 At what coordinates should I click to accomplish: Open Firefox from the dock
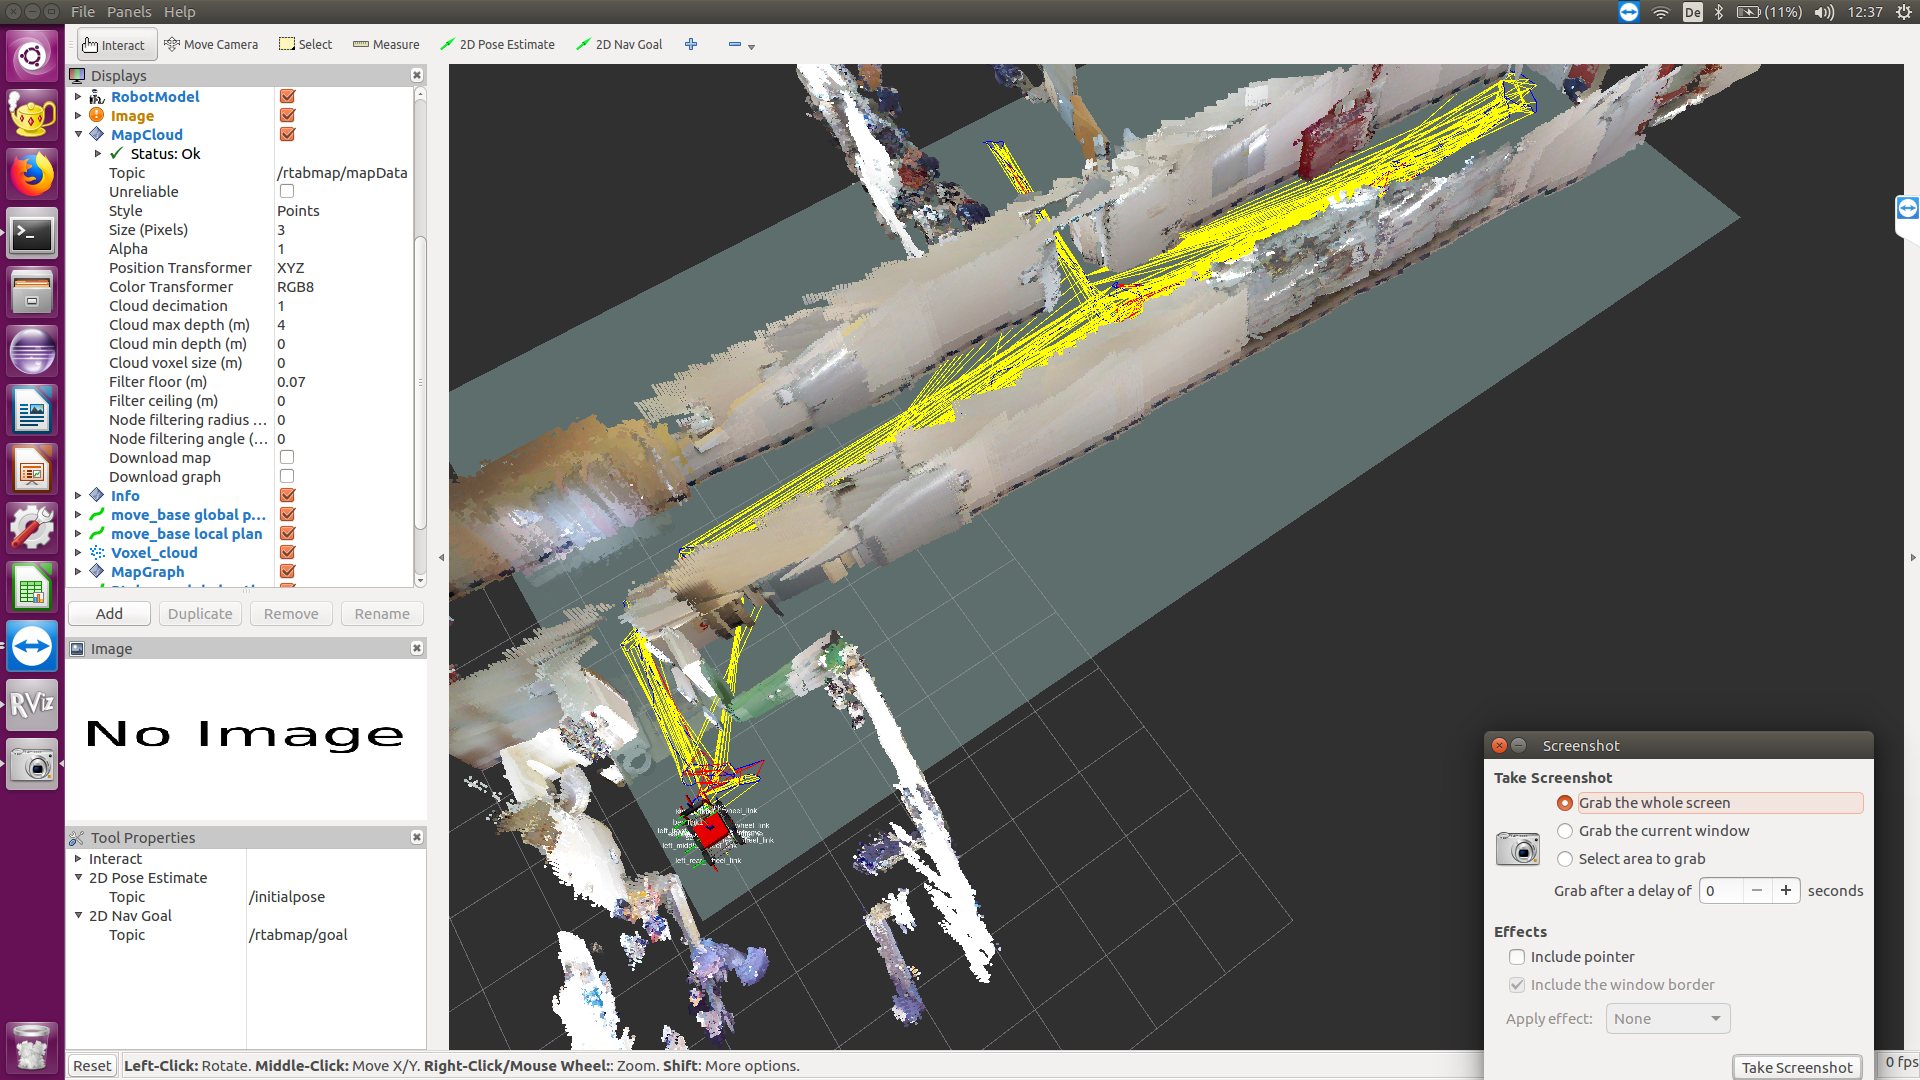pyautogui.click(x=32, y=175)
